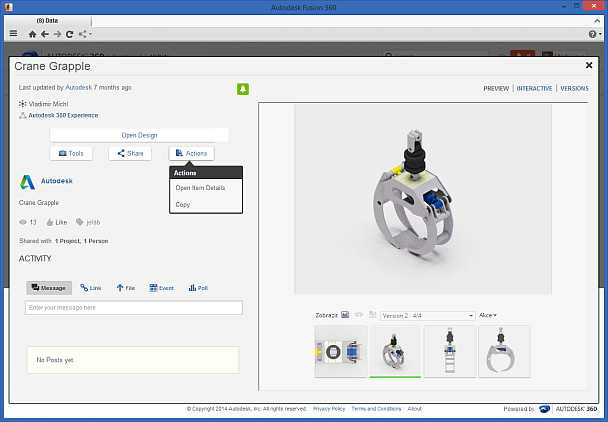This screenshot has width=608, height=422.
Task: Click the Fusion 360 app icon in title bar
Action: [9, 7]
